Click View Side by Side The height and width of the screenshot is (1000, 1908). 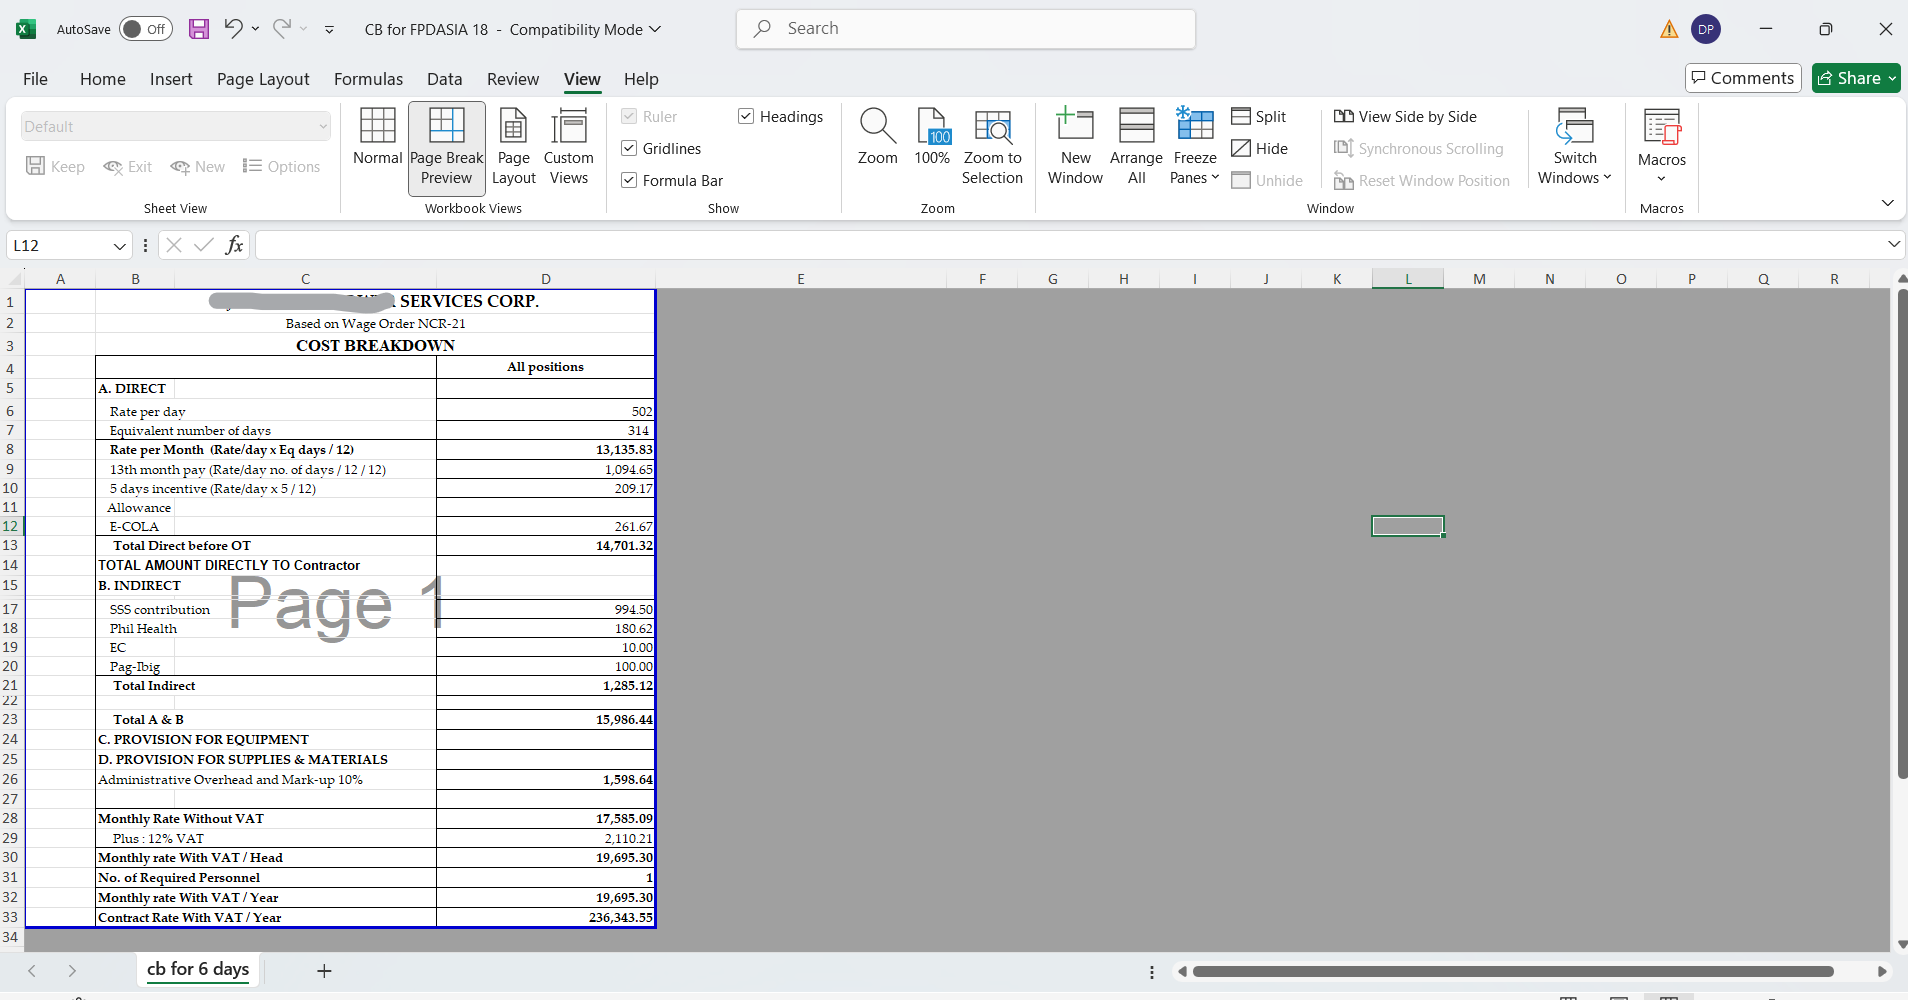1405,116
